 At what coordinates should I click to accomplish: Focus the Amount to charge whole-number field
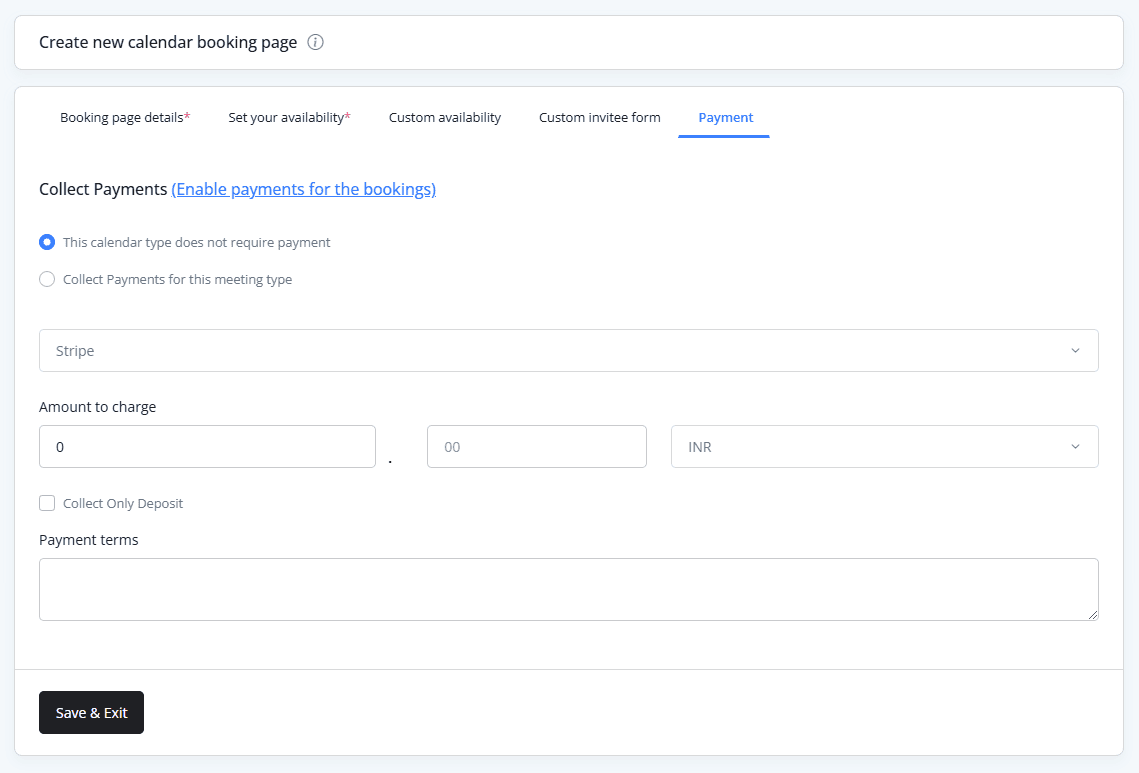tap(207, 447)
